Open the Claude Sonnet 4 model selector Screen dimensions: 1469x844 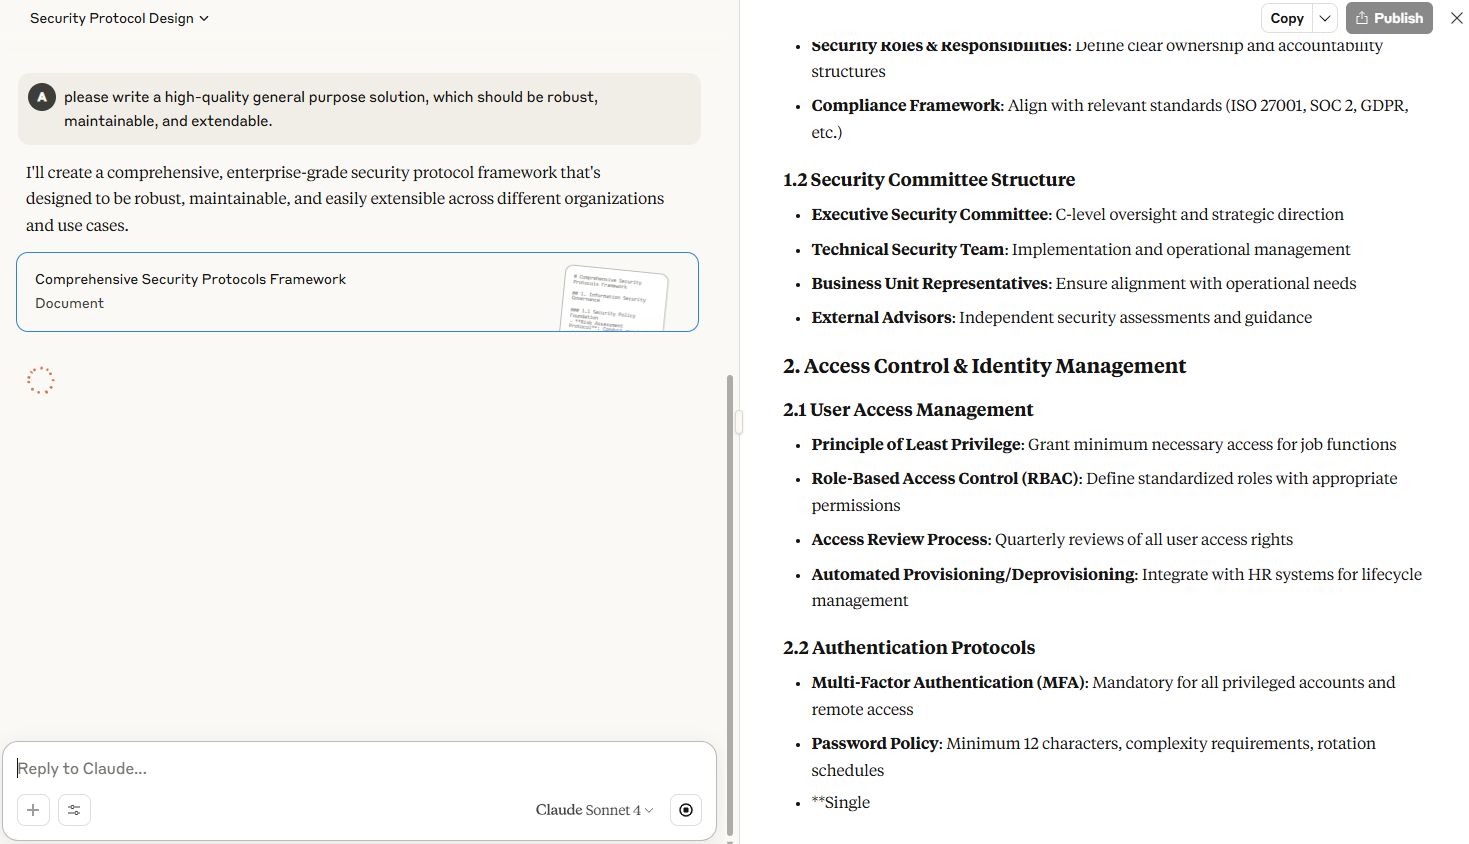594,810
